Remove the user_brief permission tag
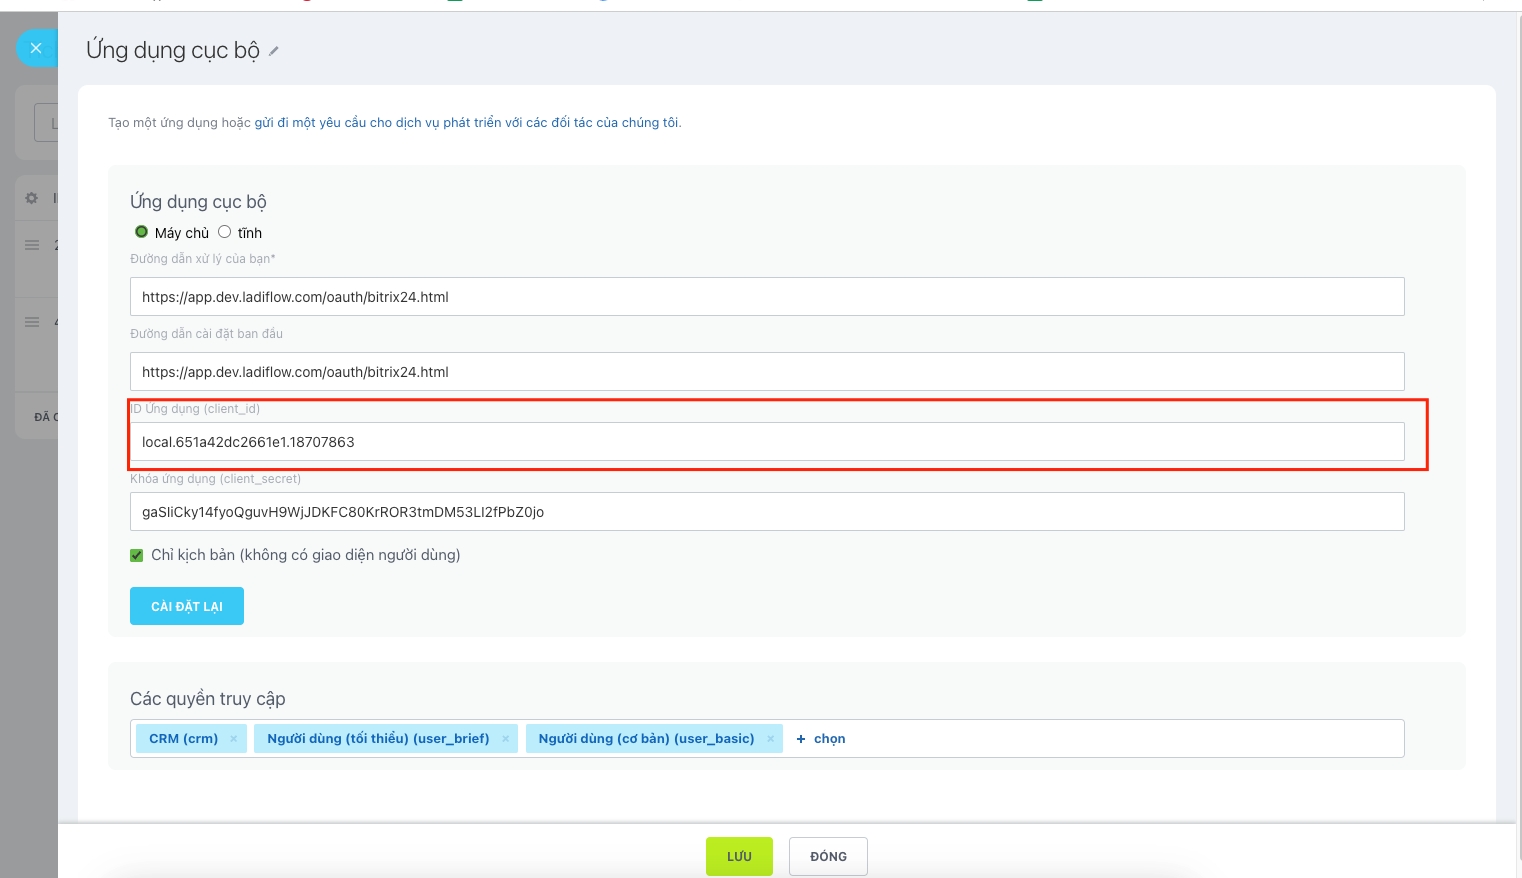The image size is (1522, 878). (505, 739)
